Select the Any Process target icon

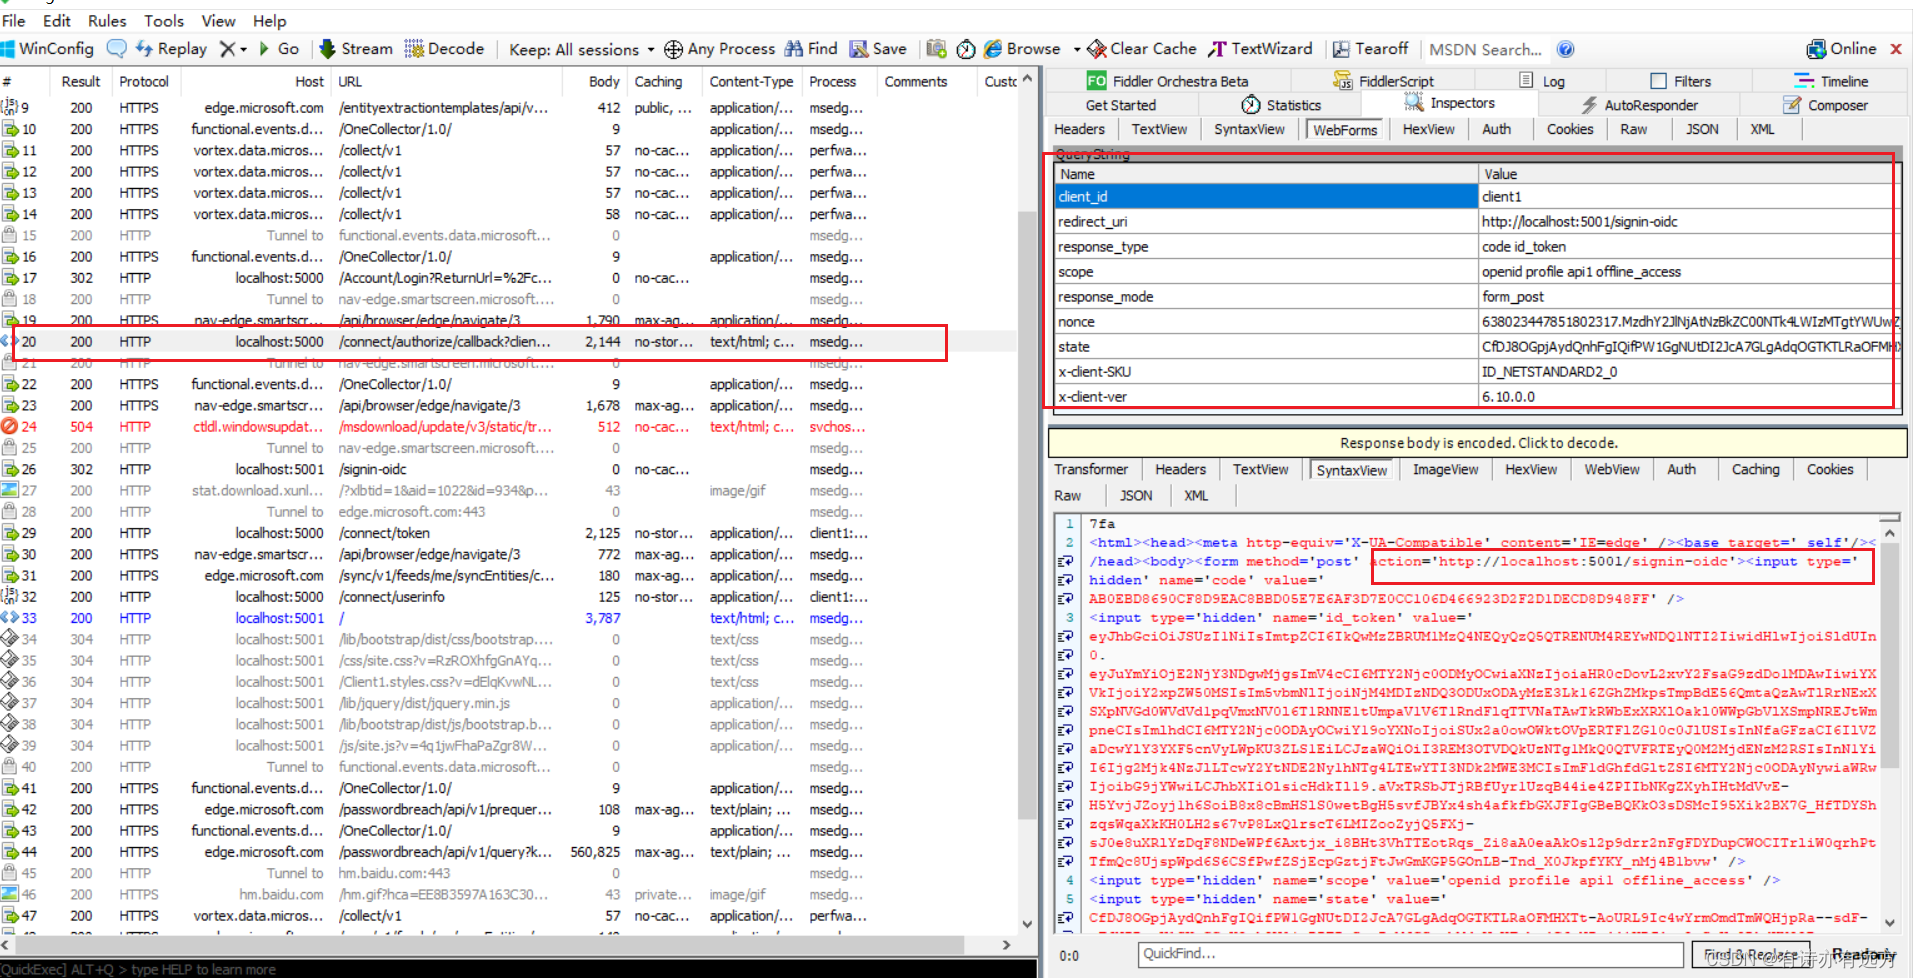coord(673,49)
